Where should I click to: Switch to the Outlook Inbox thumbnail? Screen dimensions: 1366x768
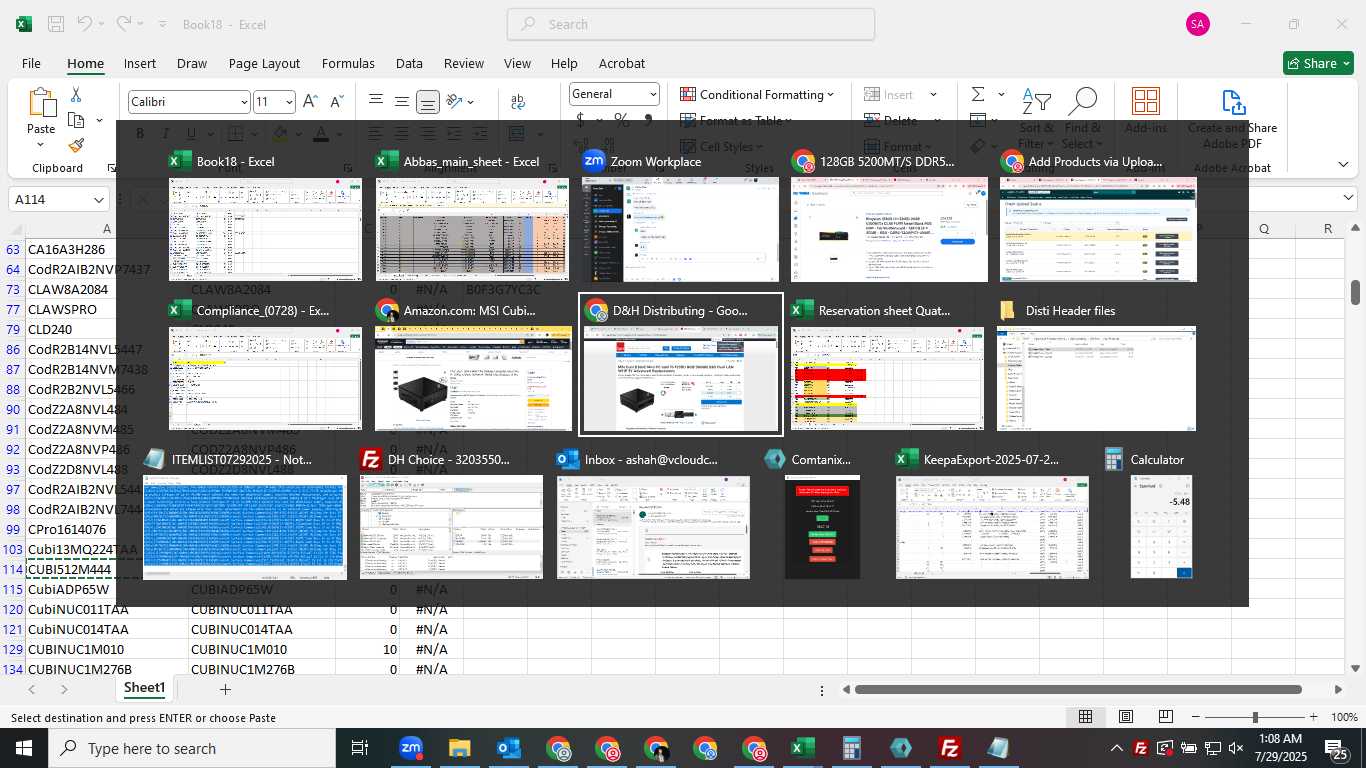653,527
